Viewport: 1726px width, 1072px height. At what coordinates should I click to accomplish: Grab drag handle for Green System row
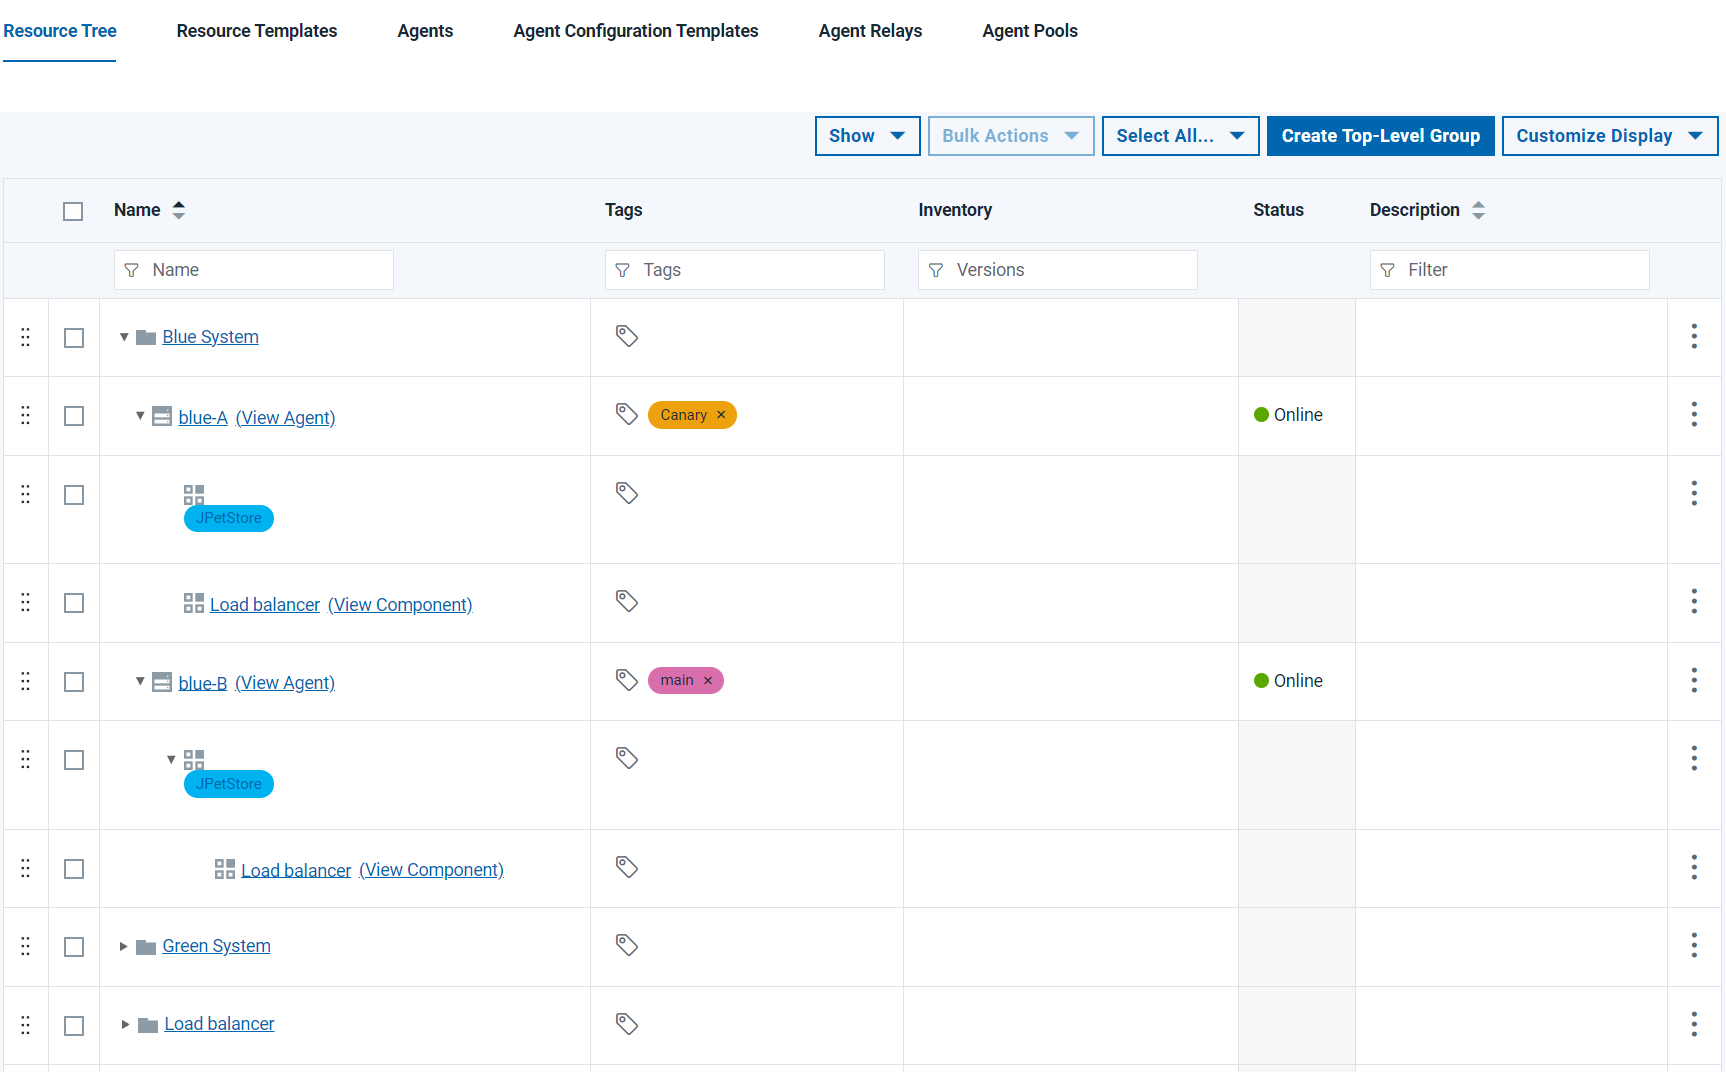tap(26, 946)
